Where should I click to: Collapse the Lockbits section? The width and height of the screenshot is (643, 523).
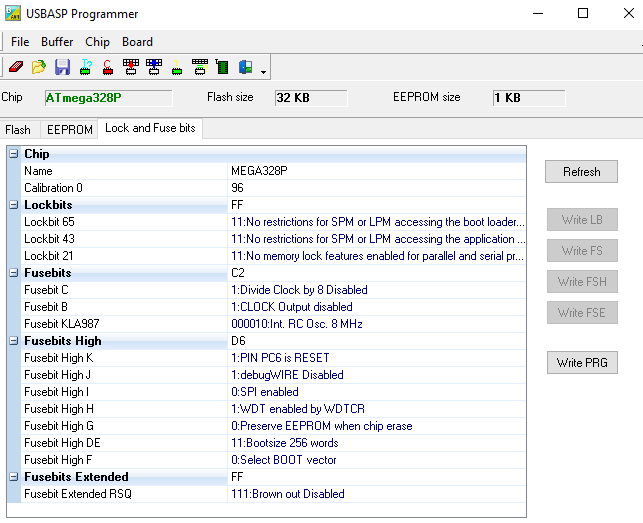click(x=13, y=205)
